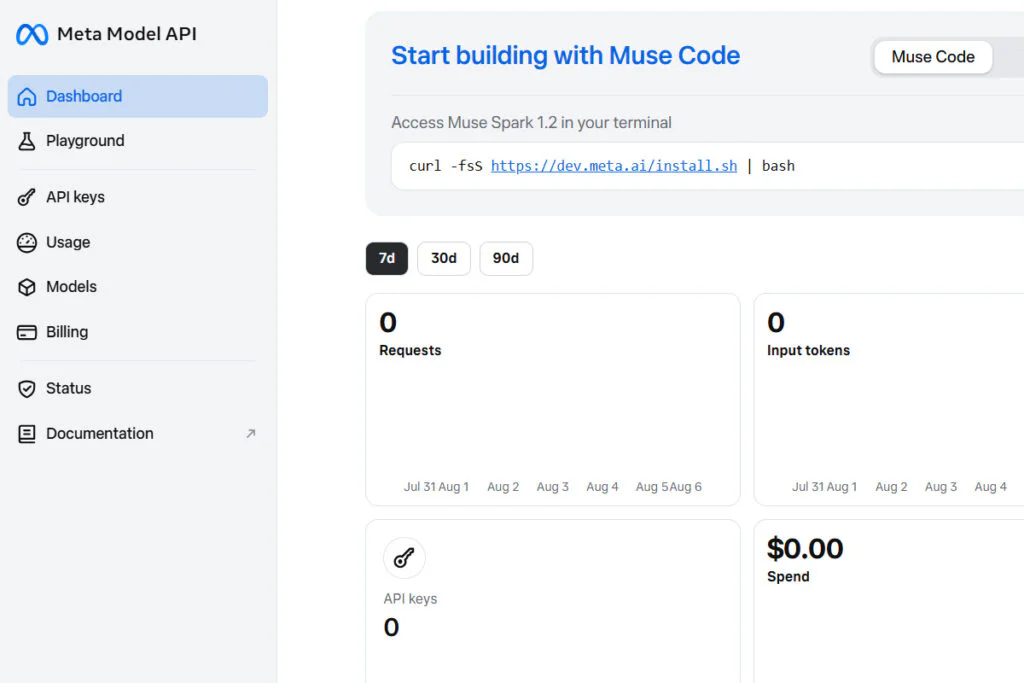This screenshot has width=1024, height=683.
Task: Click the Input tokens label
Action: pos(808,351)
